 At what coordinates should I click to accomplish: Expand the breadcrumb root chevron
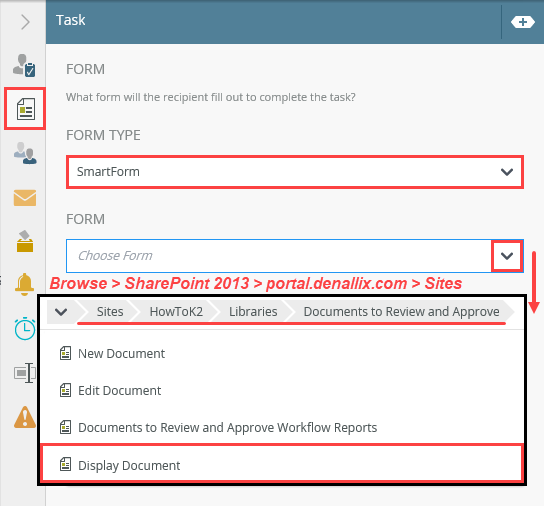coord(61,312)
